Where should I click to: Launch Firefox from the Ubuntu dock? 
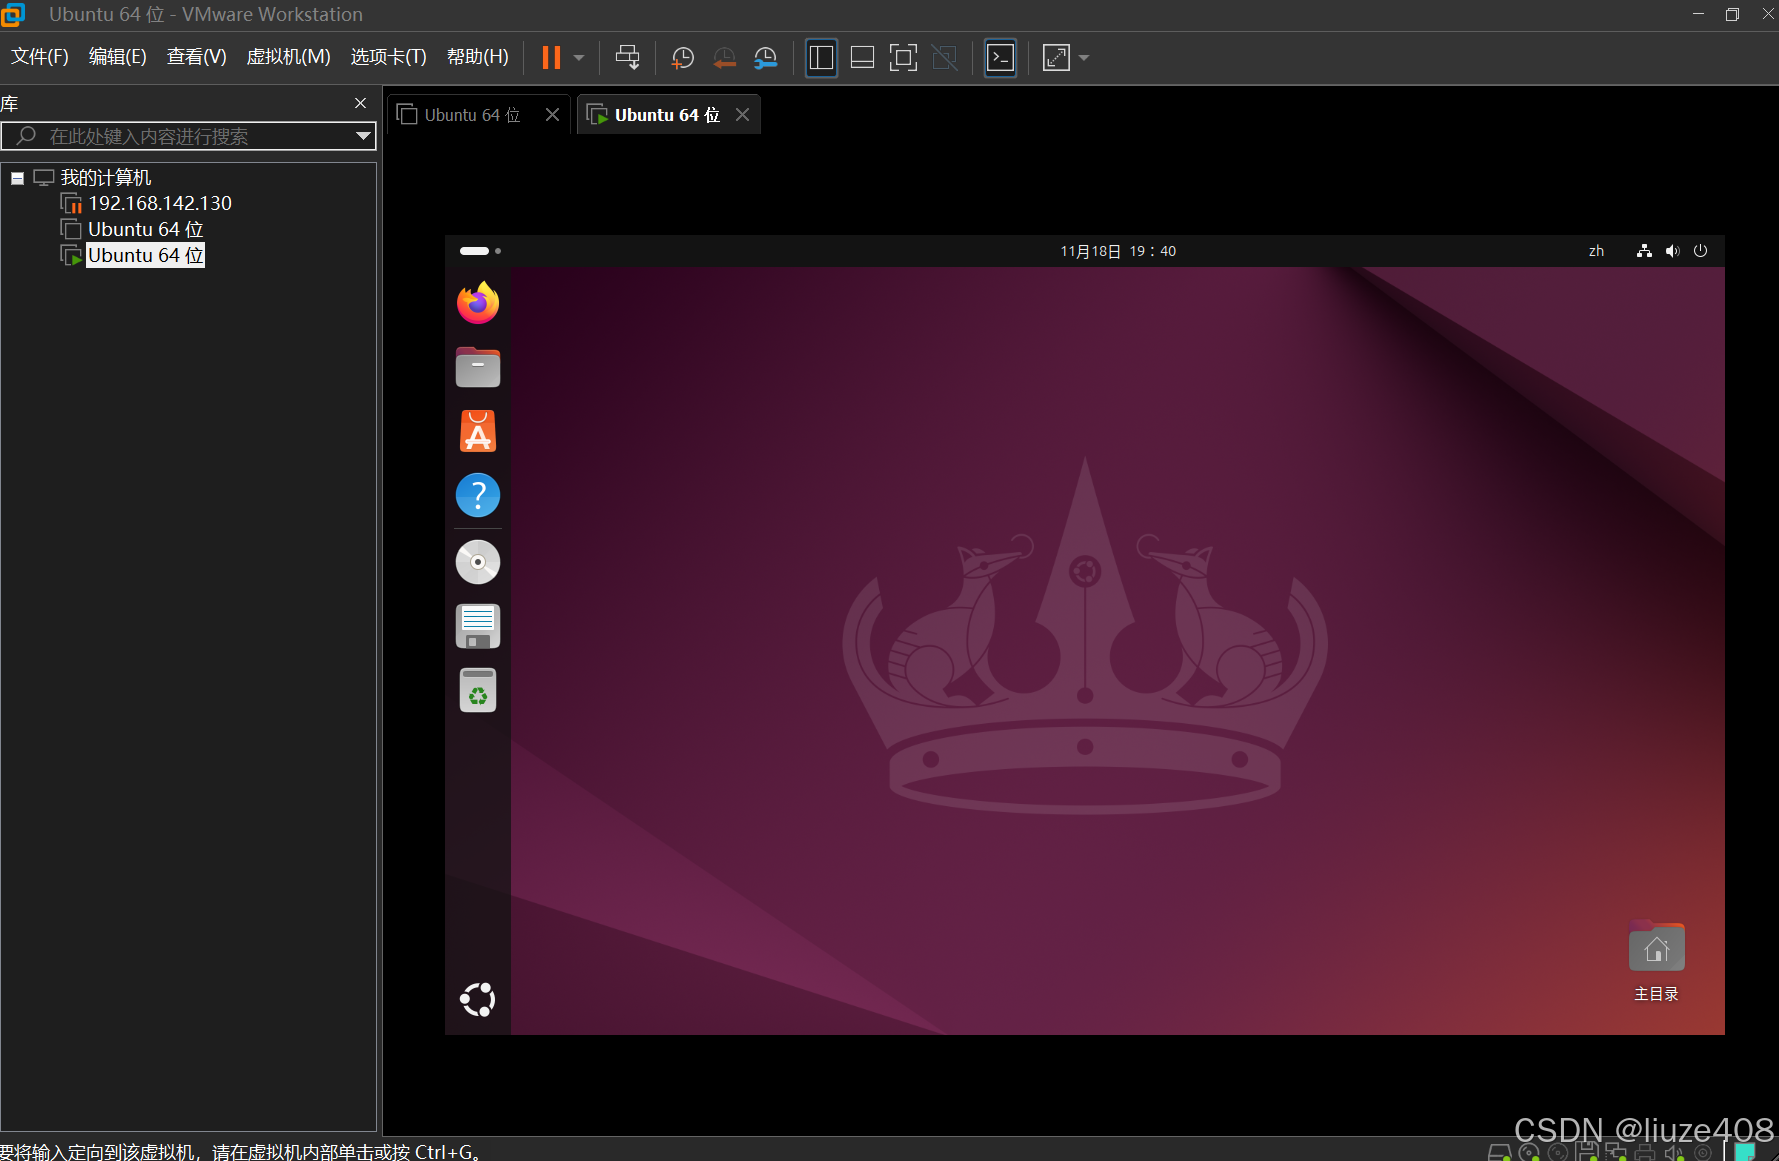click(x=478, y=303)
